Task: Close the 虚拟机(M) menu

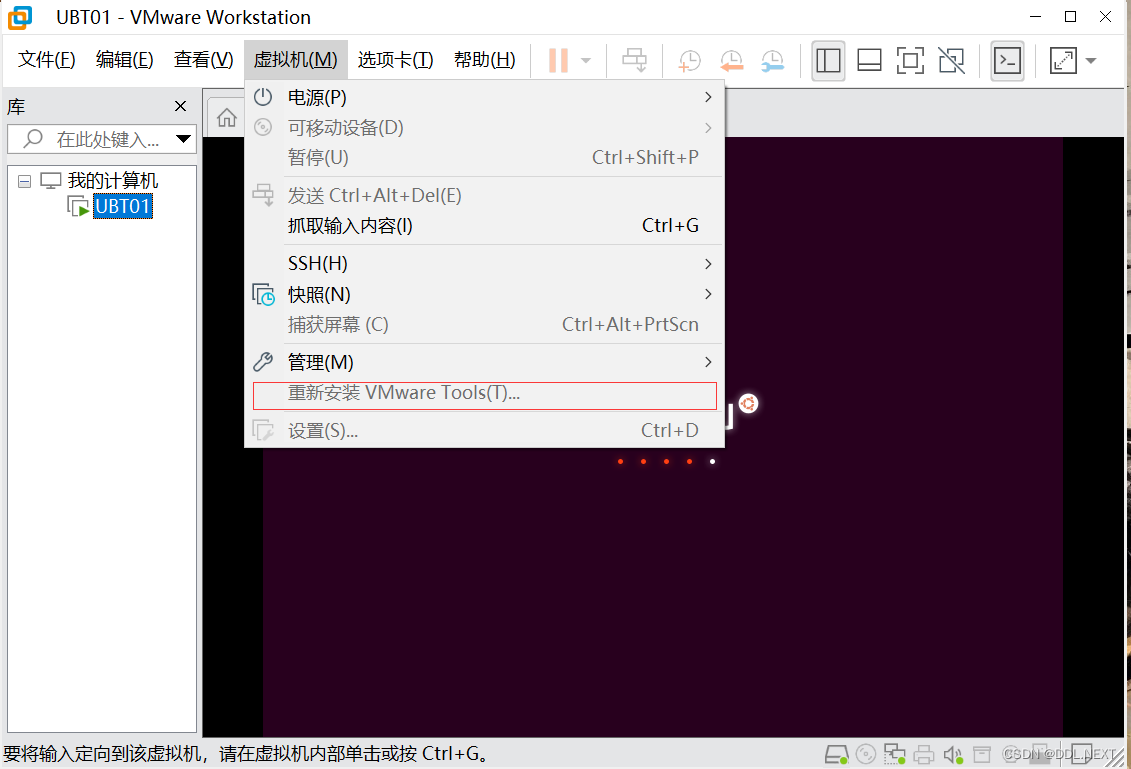Action: tap(296, 59)
